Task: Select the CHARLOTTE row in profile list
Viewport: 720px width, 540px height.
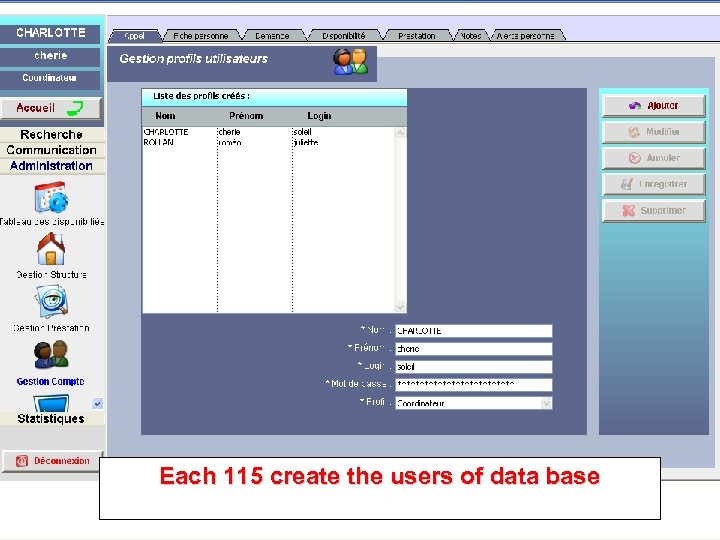Action: [x=269, y=132]
